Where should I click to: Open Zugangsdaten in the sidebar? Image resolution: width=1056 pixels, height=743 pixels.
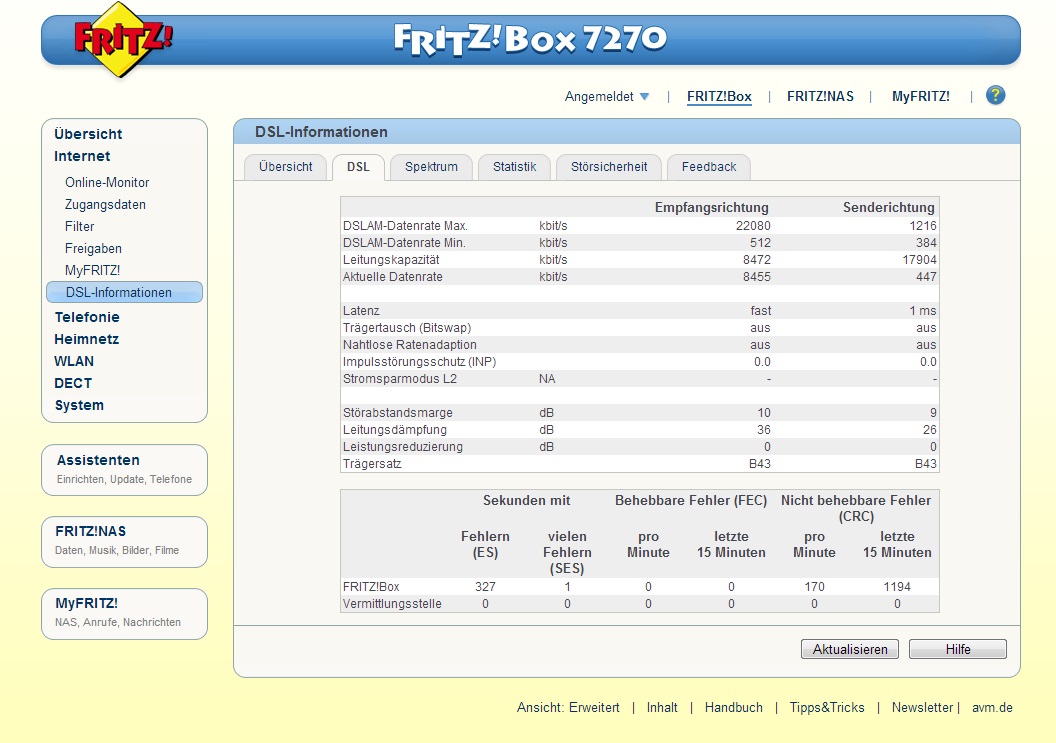(x=105, y=205)
